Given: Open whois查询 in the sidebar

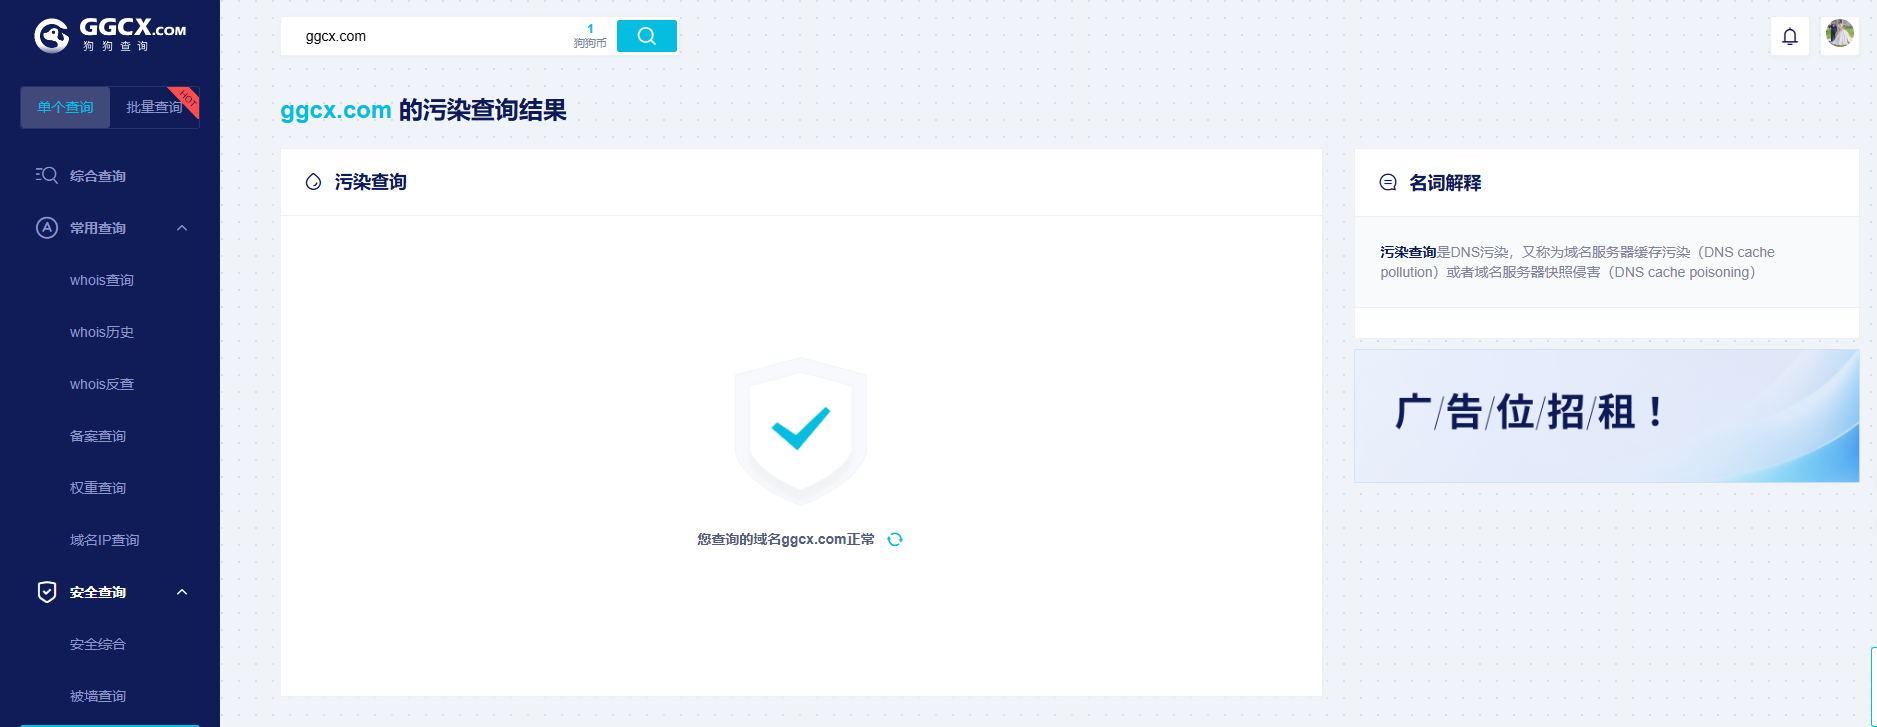Looking at the screenshot, I should point(102,280).
